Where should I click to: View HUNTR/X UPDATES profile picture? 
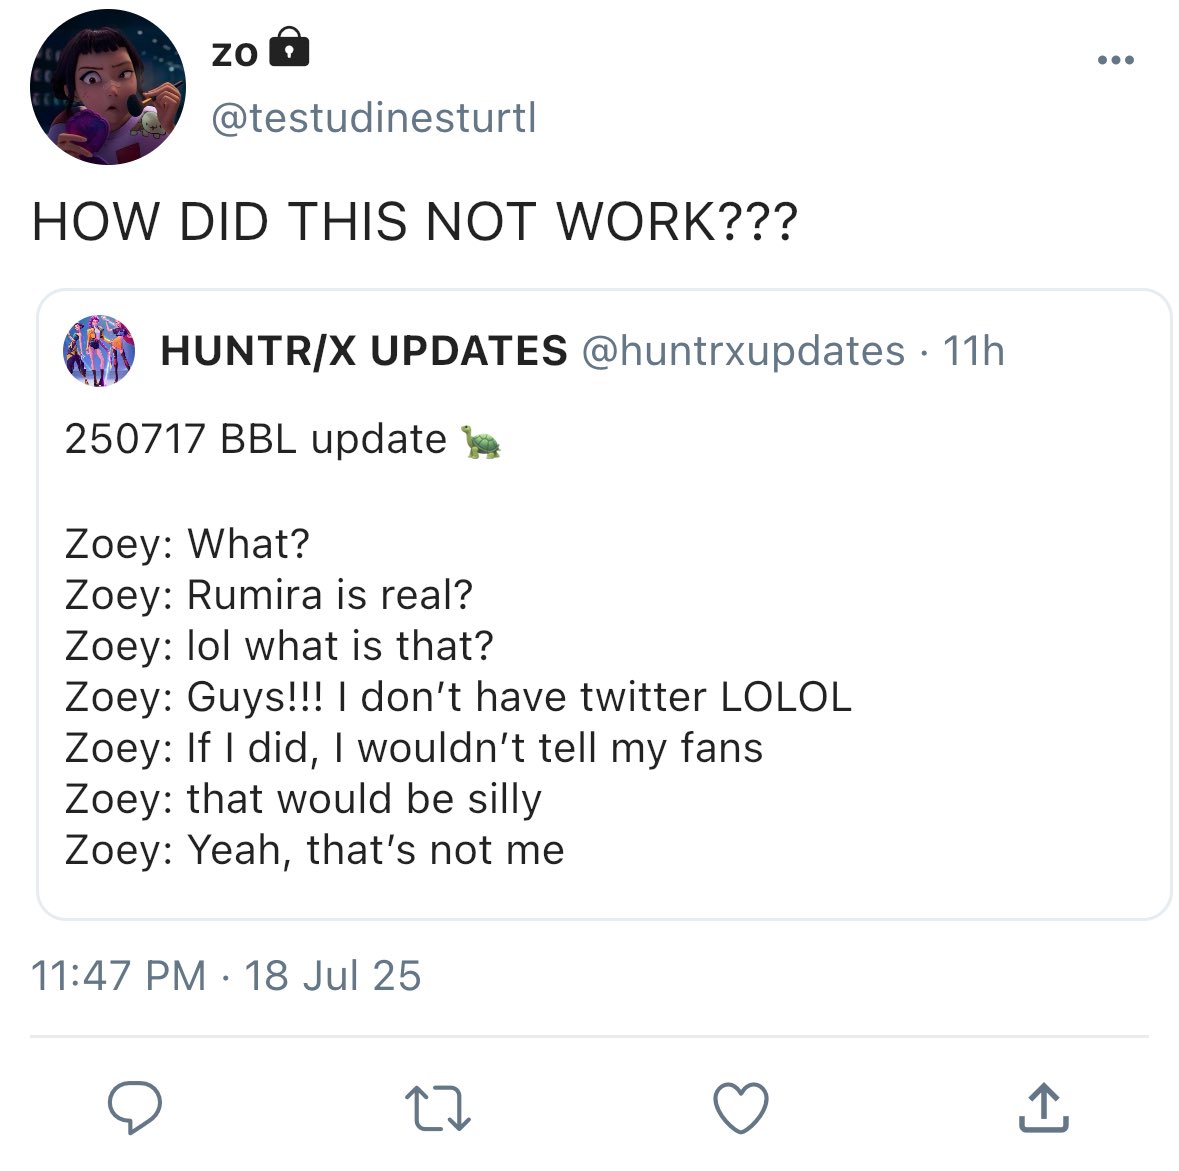pos(99,350)
